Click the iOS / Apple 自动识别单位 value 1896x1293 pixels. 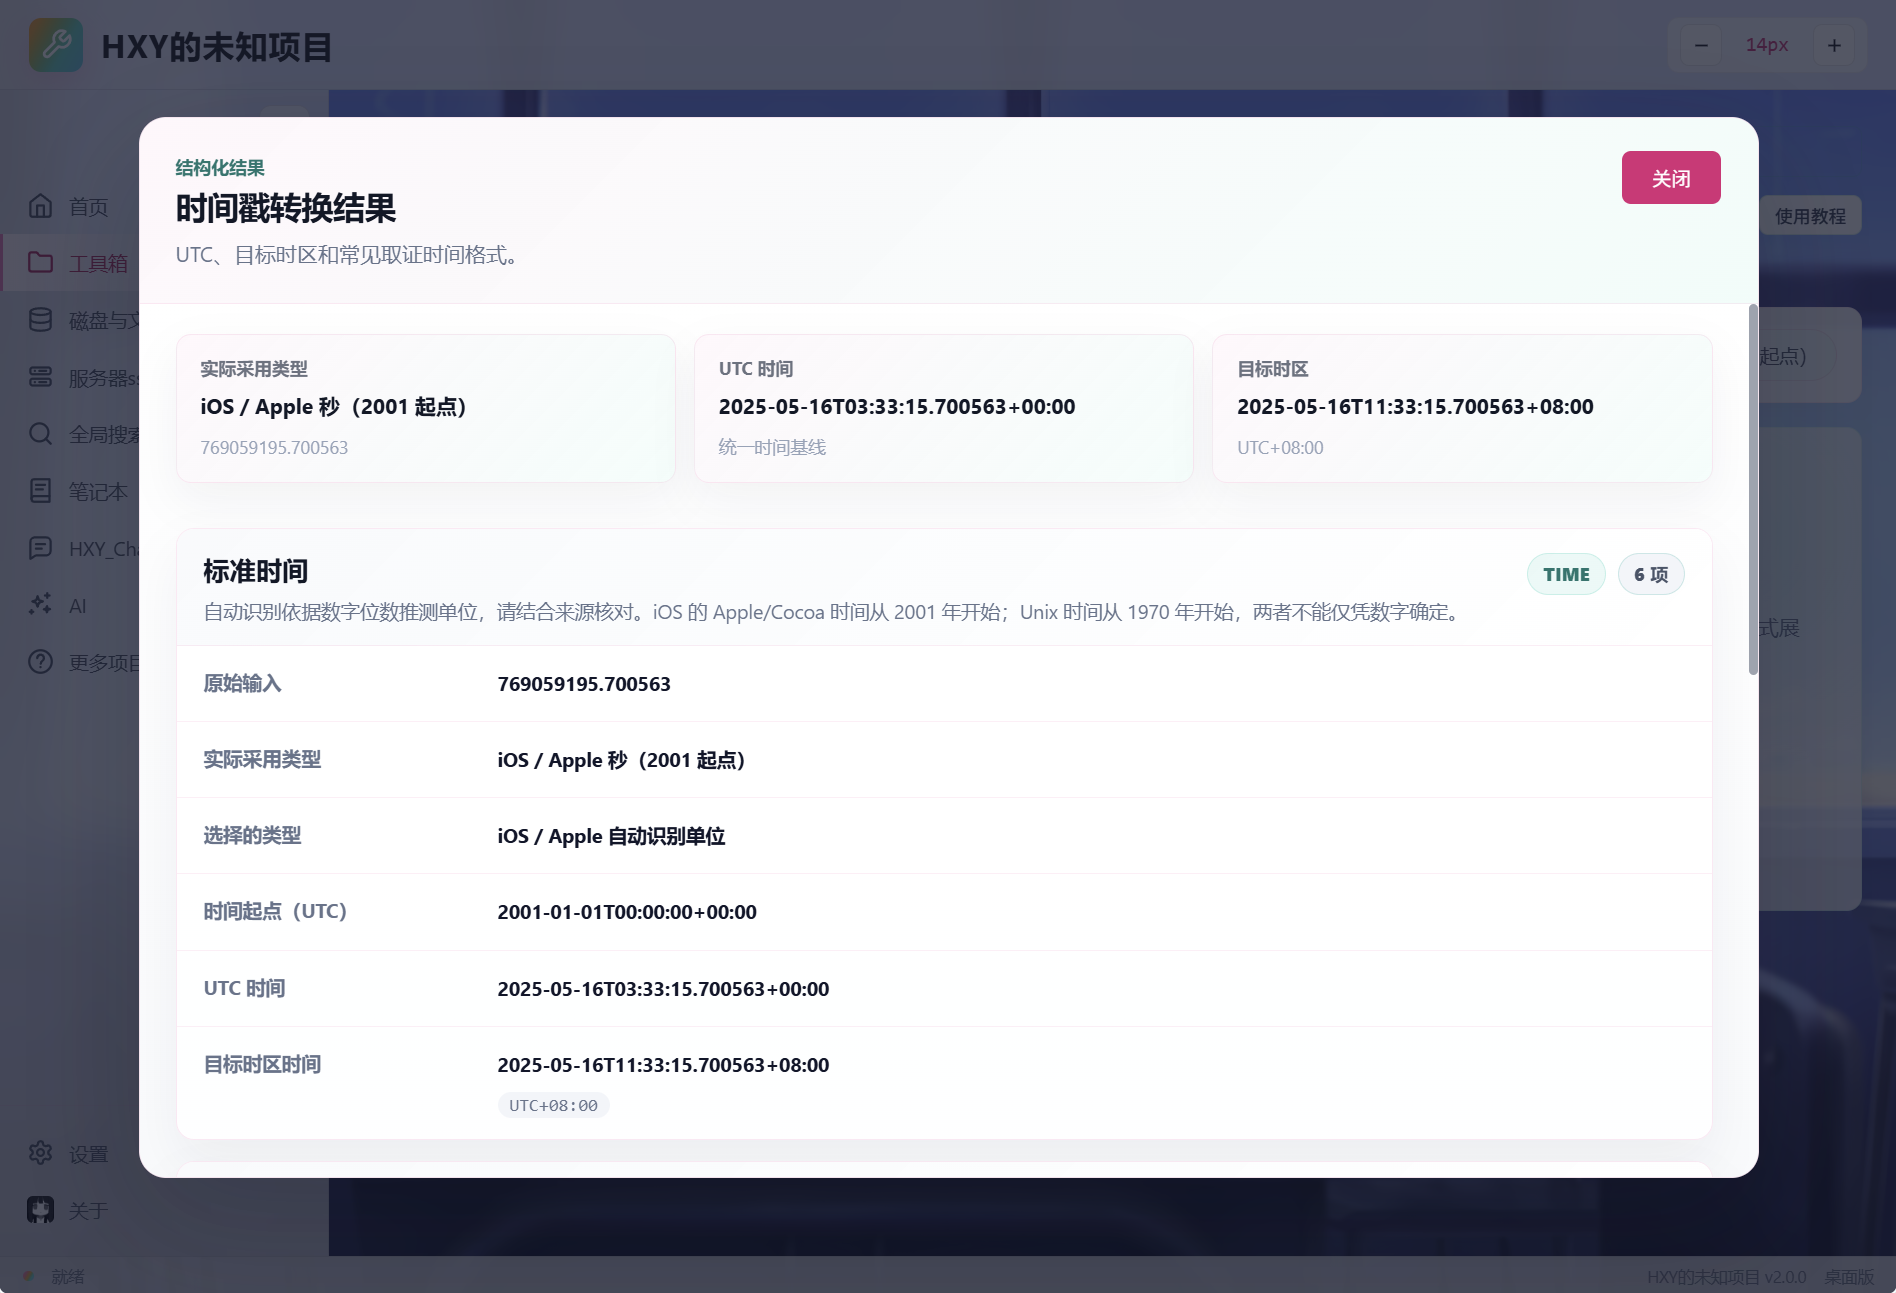coord(611,836)
